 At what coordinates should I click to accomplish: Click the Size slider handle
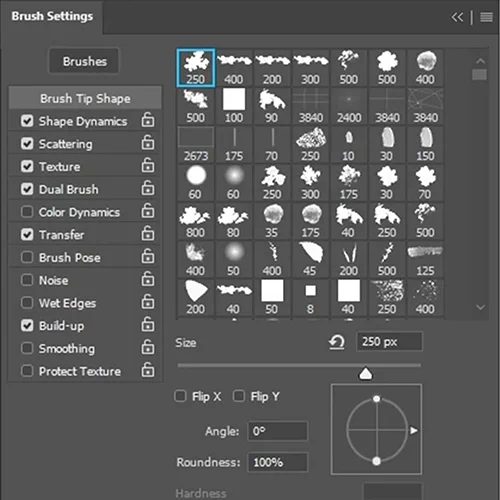366,374
